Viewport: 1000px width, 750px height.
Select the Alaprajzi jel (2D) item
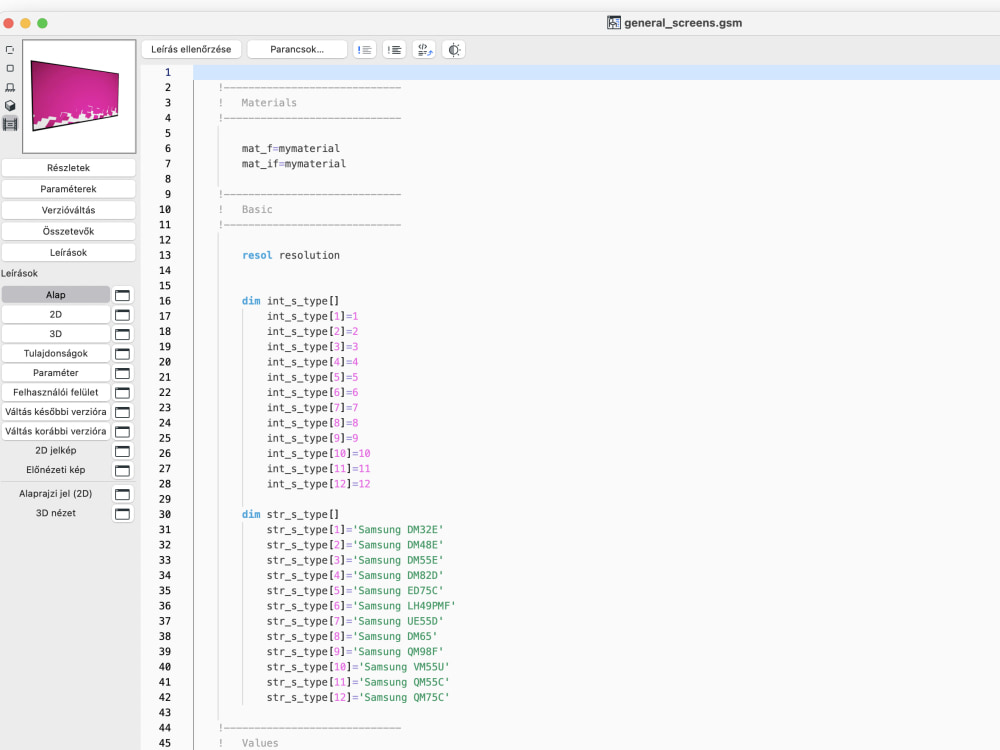55,494
